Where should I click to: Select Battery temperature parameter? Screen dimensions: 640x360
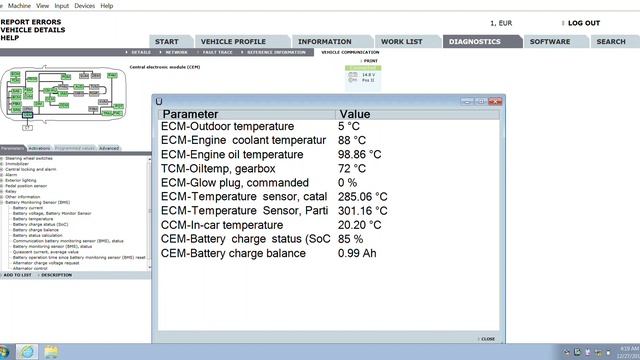(x=33, y=219)
